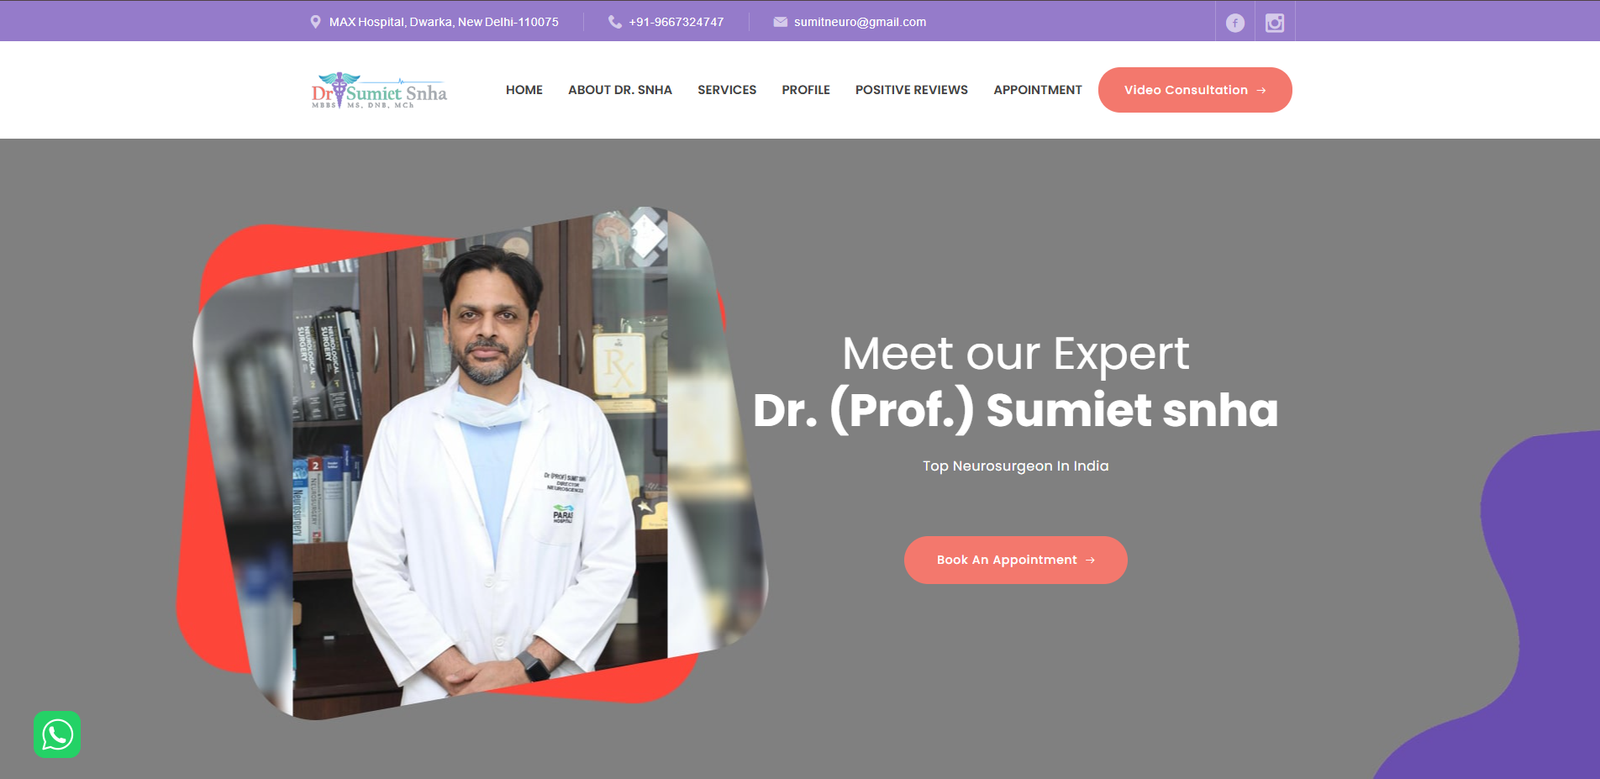Open ABOUT DR. SNHA page
This screenshot has height=779, width=1600.
tap(620, 90)
